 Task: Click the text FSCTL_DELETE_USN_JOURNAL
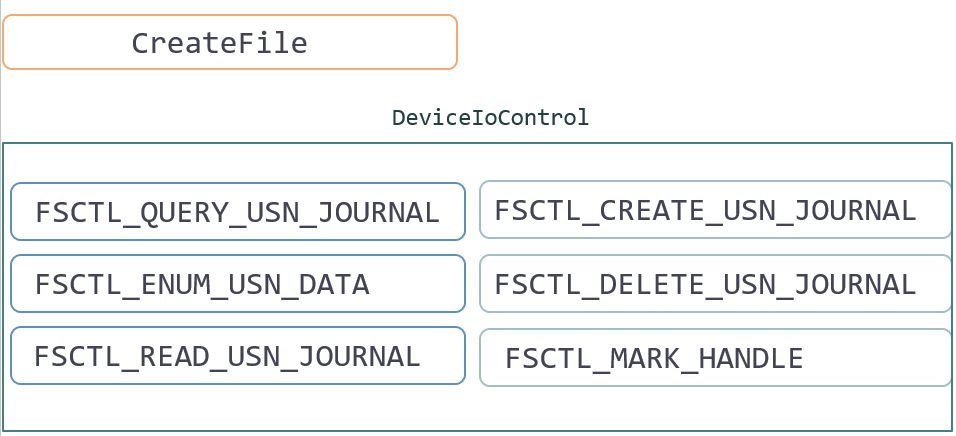pyautogui.click(x=705, y=285)
